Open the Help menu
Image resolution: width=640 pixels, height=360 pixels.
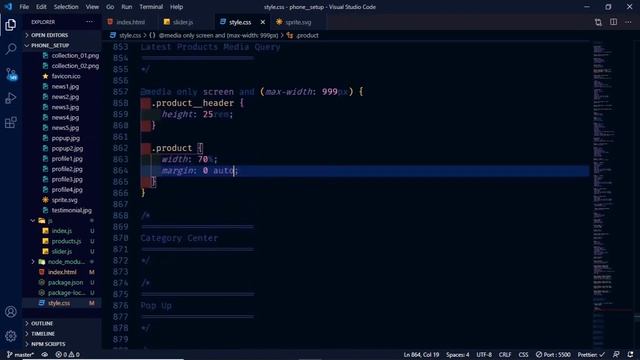(176, 7)
